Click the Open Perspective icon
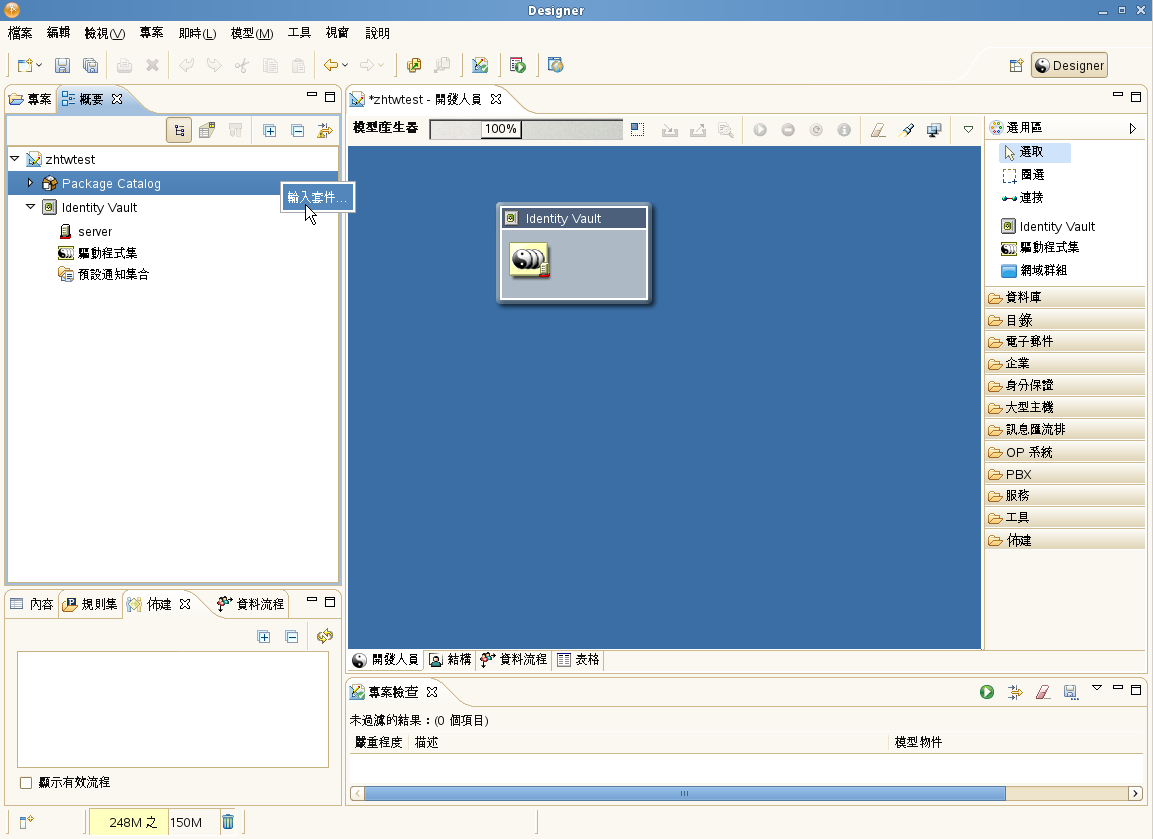Viewport: 1153px width, 839px height. pyautogui.click(x=1016, y=65)
